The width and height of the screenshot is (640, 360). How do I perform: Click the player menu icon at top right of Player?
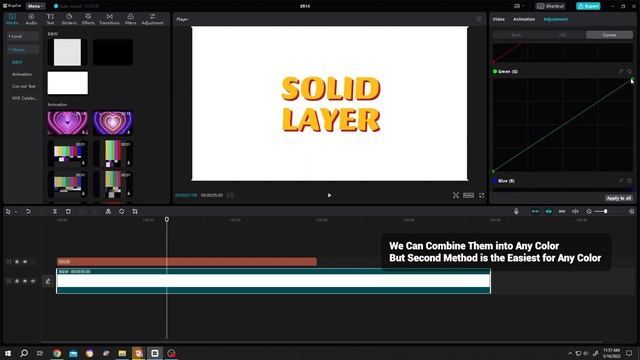tap(479, 19)
